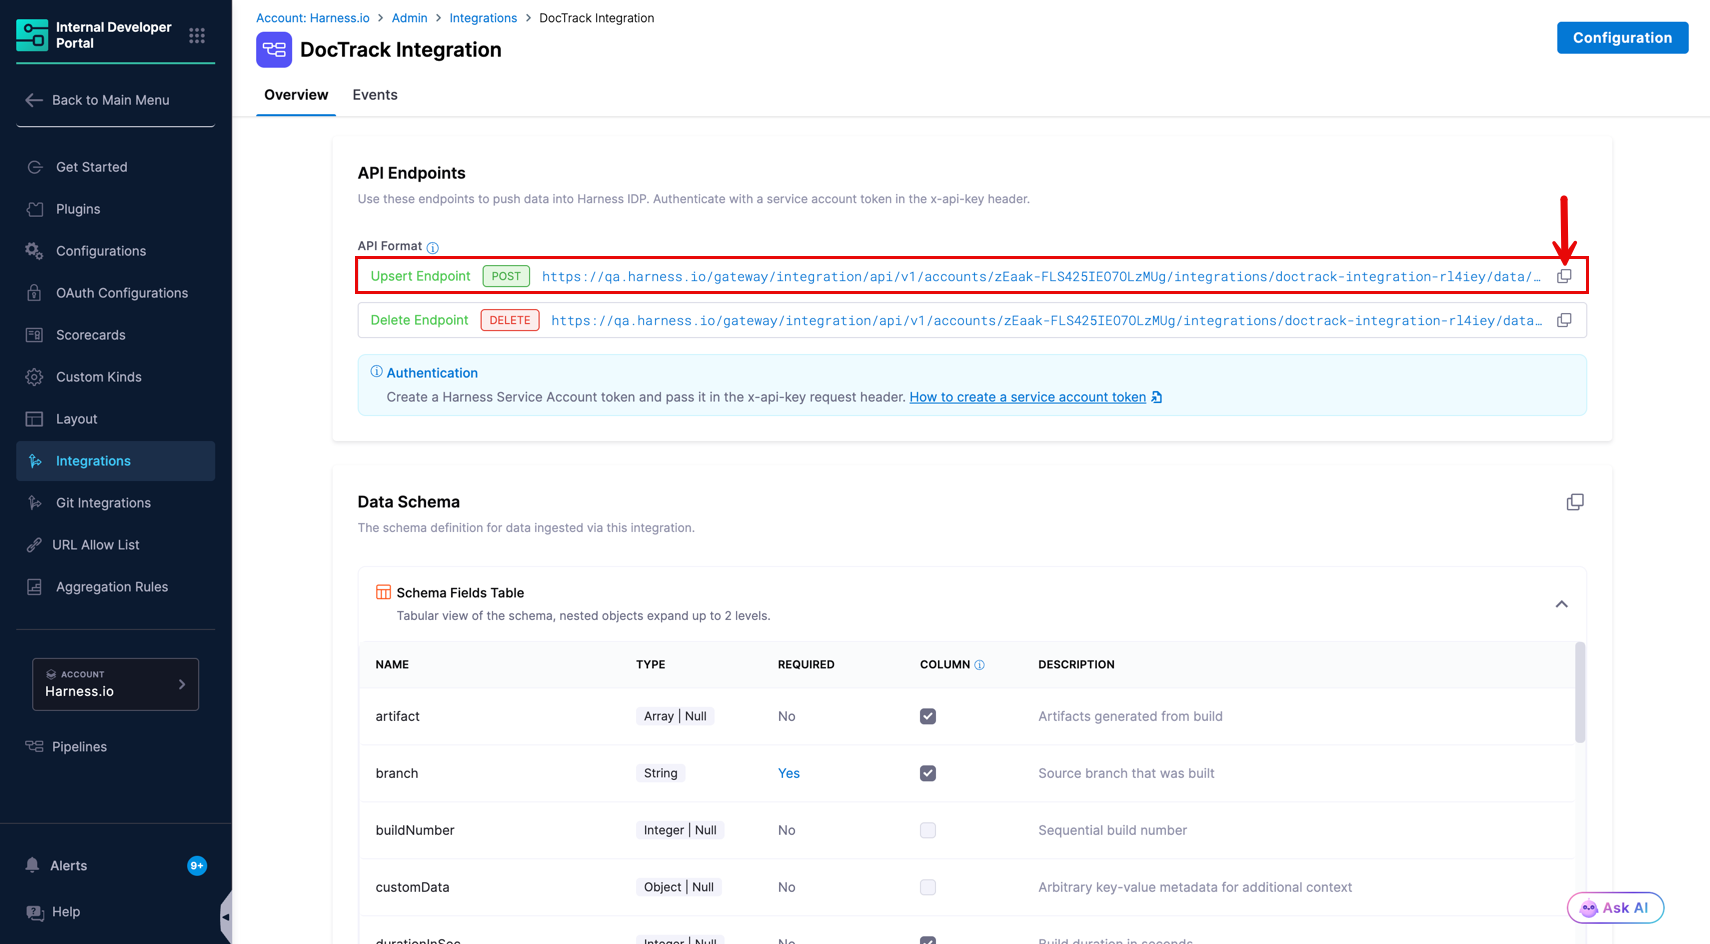Click the 9+ alerts badge
The height and width of the screenshot is (944, 1710).
[x=197, y=866]
